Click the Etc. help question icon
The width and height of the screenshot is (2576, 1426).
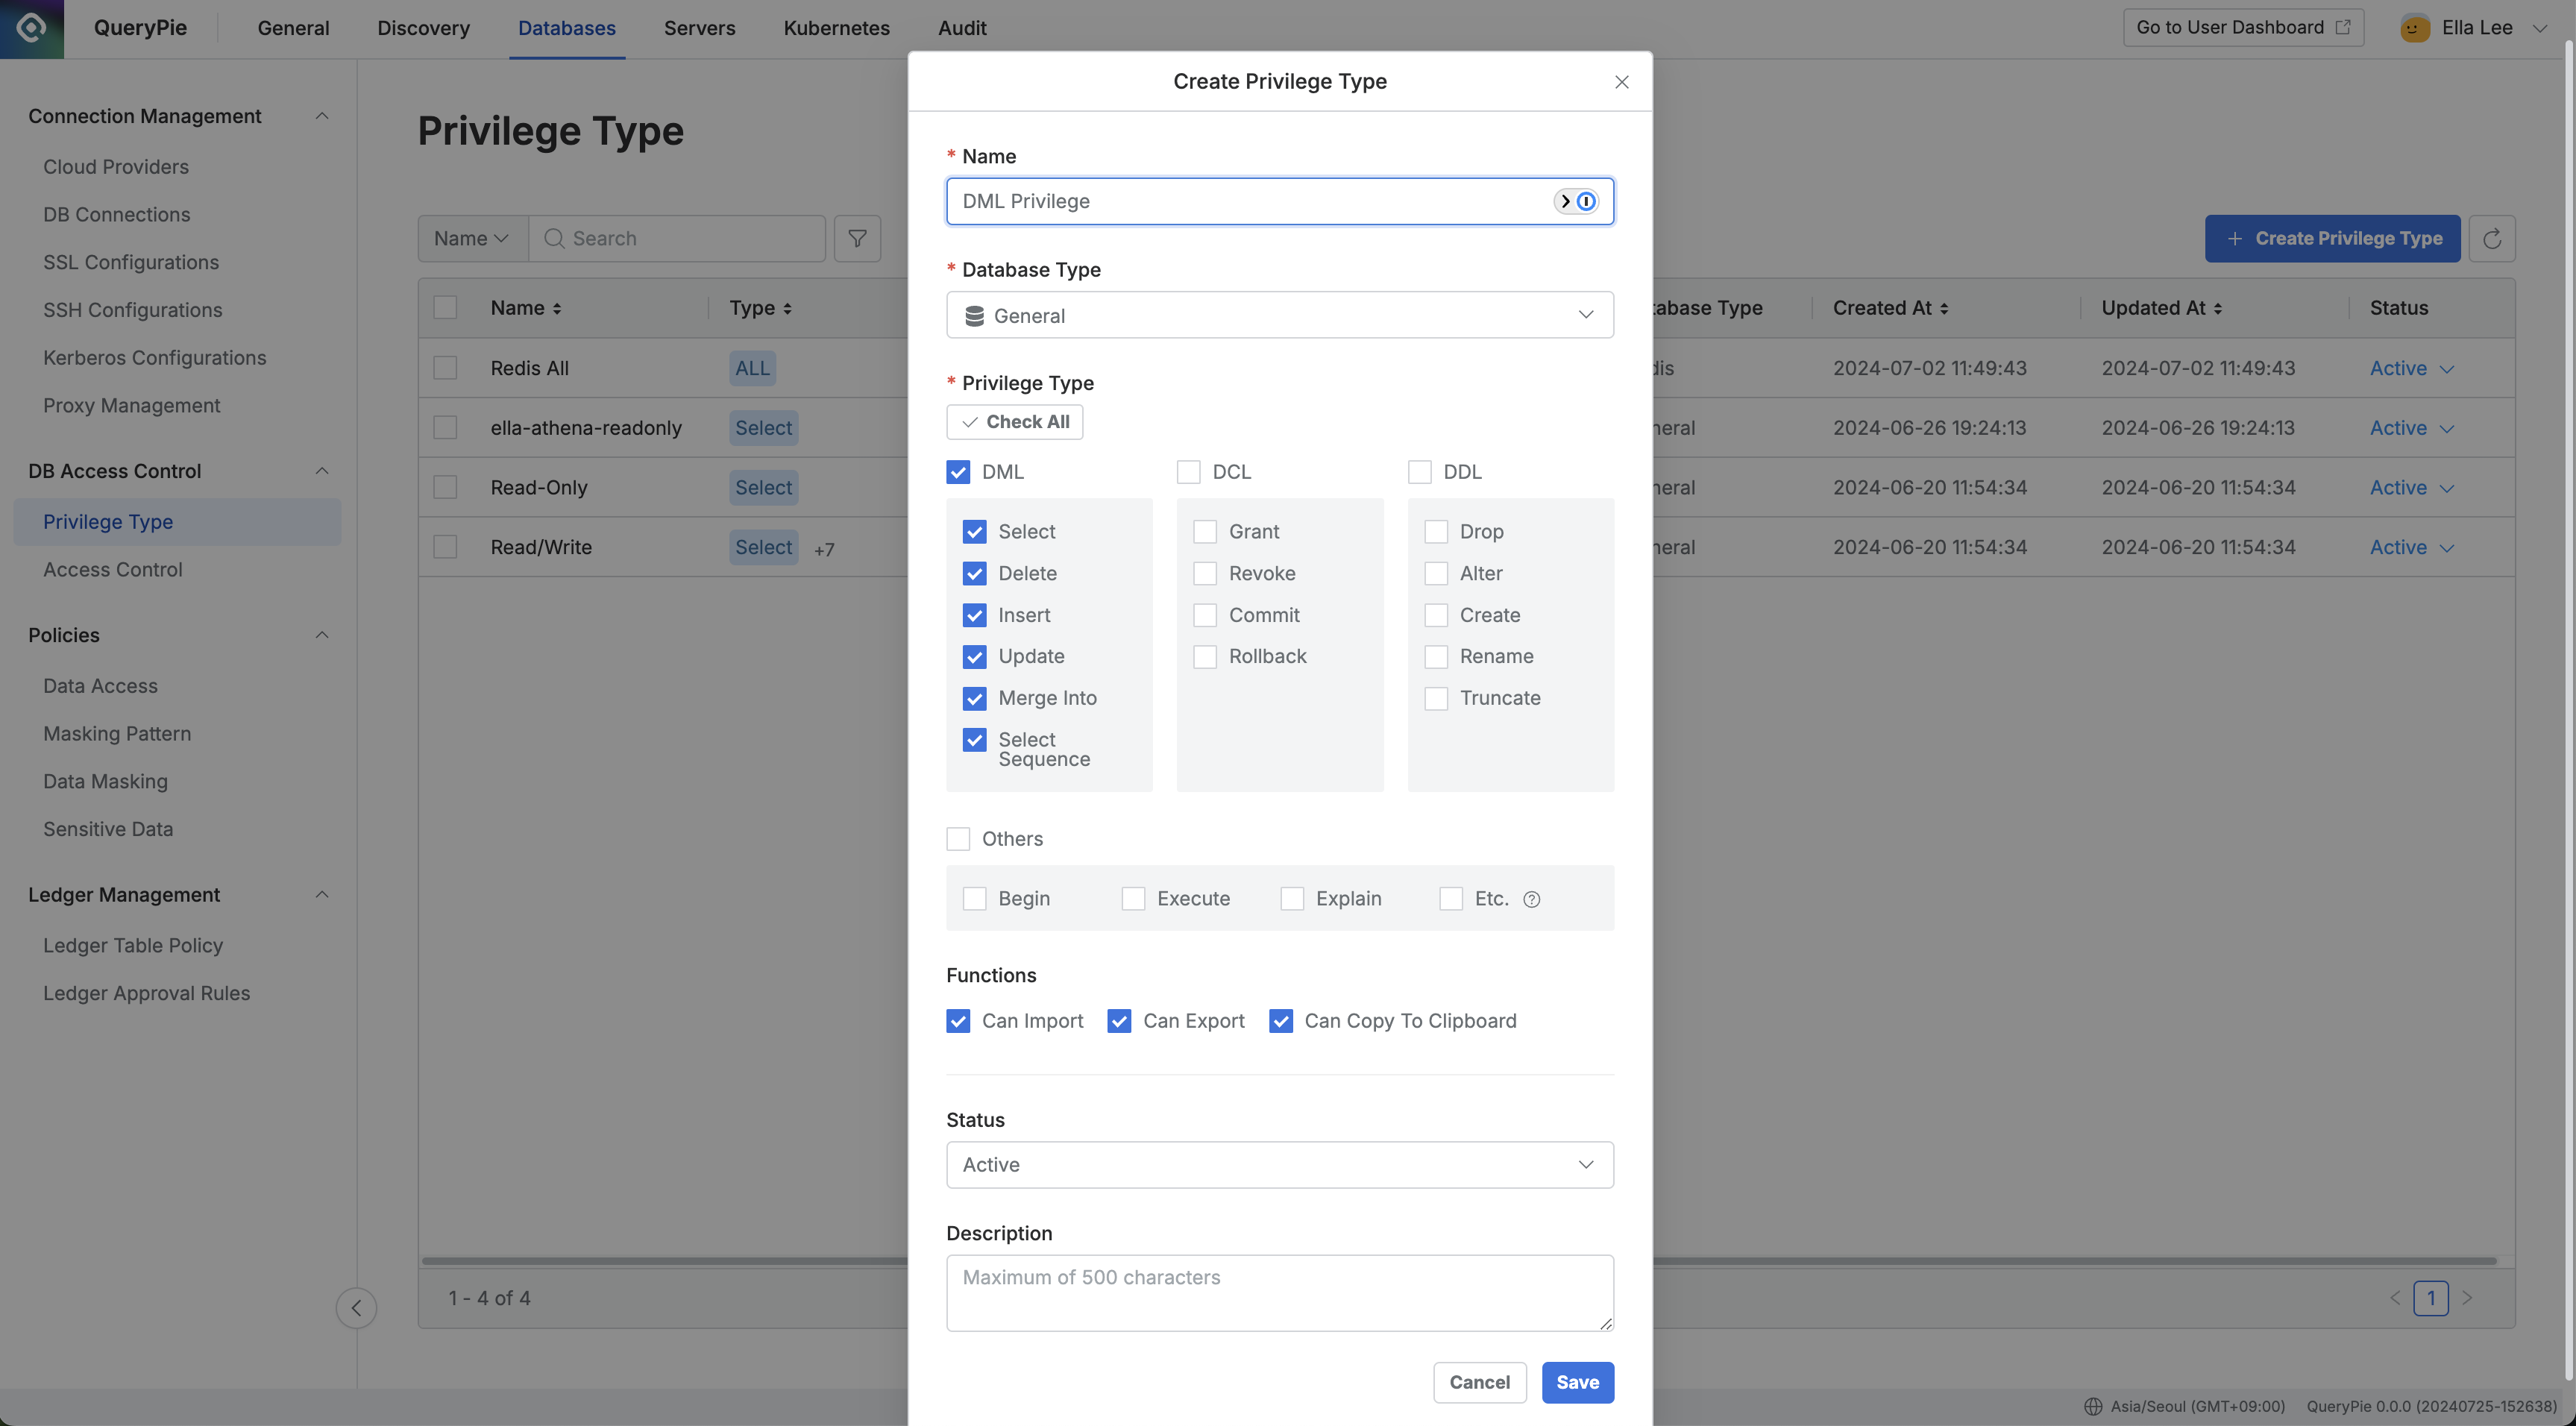point(1531,899)
